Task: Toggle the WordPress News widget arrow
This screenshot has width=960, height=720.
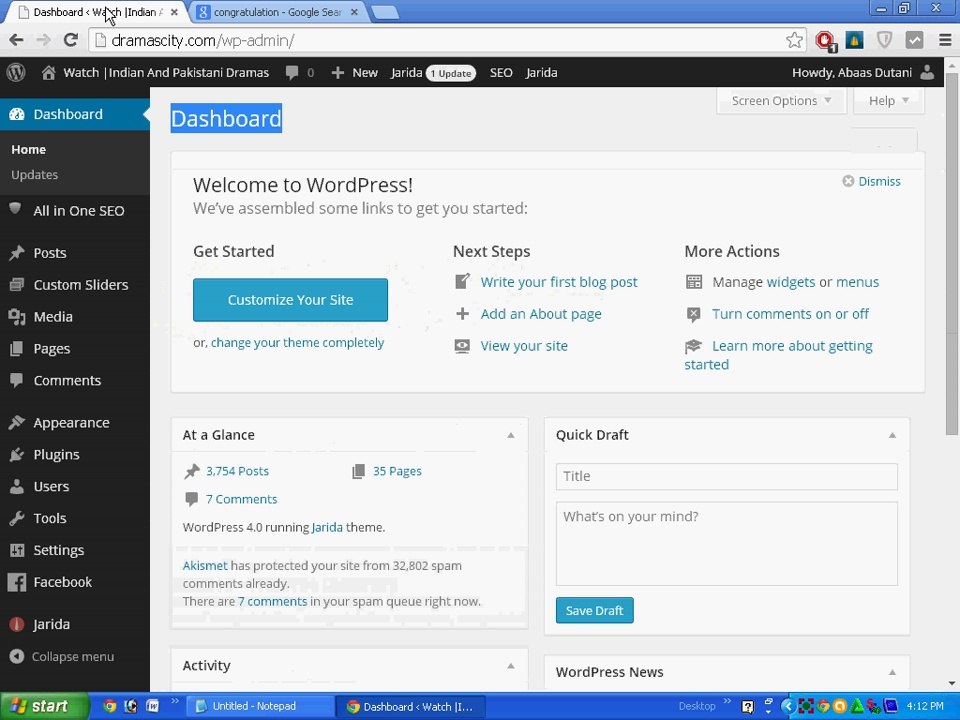Action: point(892,672)
